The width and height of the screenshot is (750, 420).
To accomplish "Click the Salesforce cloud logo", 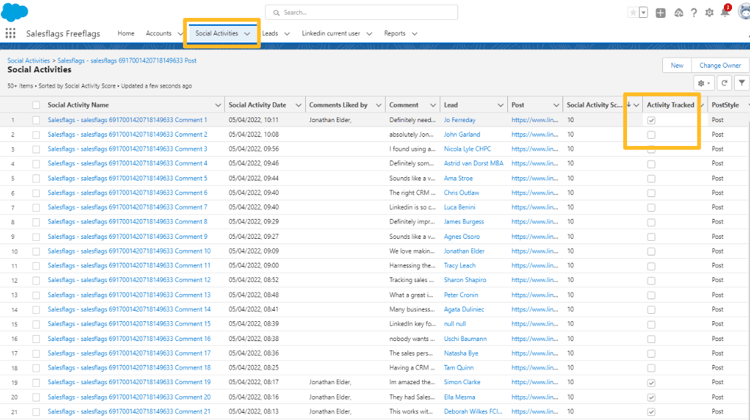I will click(14, 12).
